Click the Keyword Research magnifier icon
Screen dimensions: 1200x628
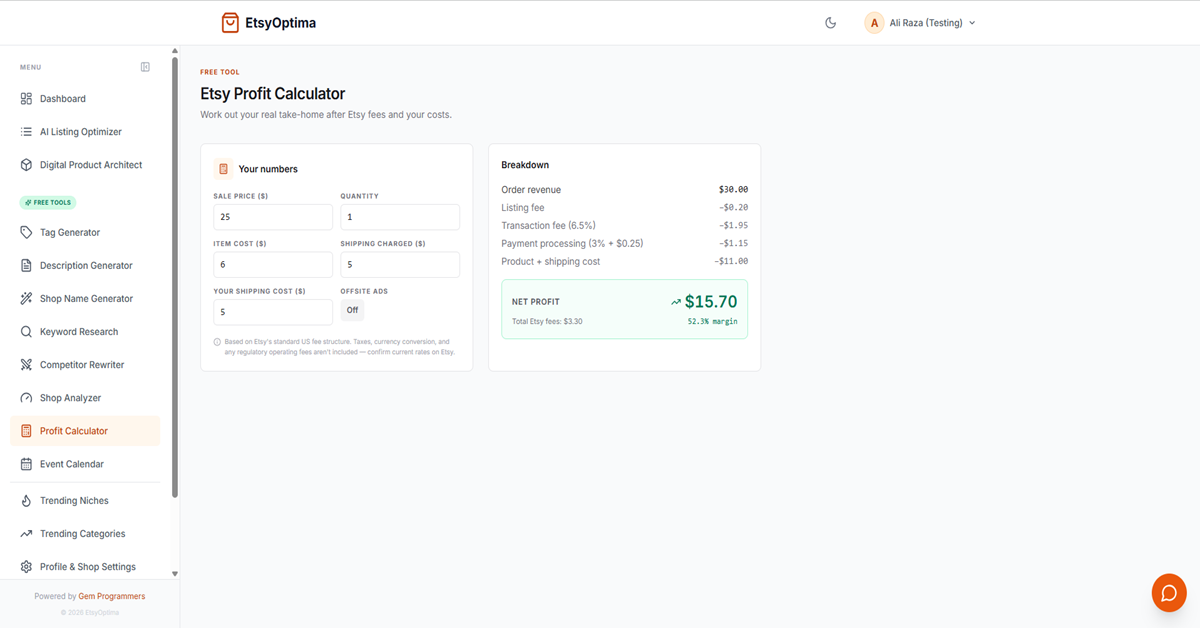26,332
